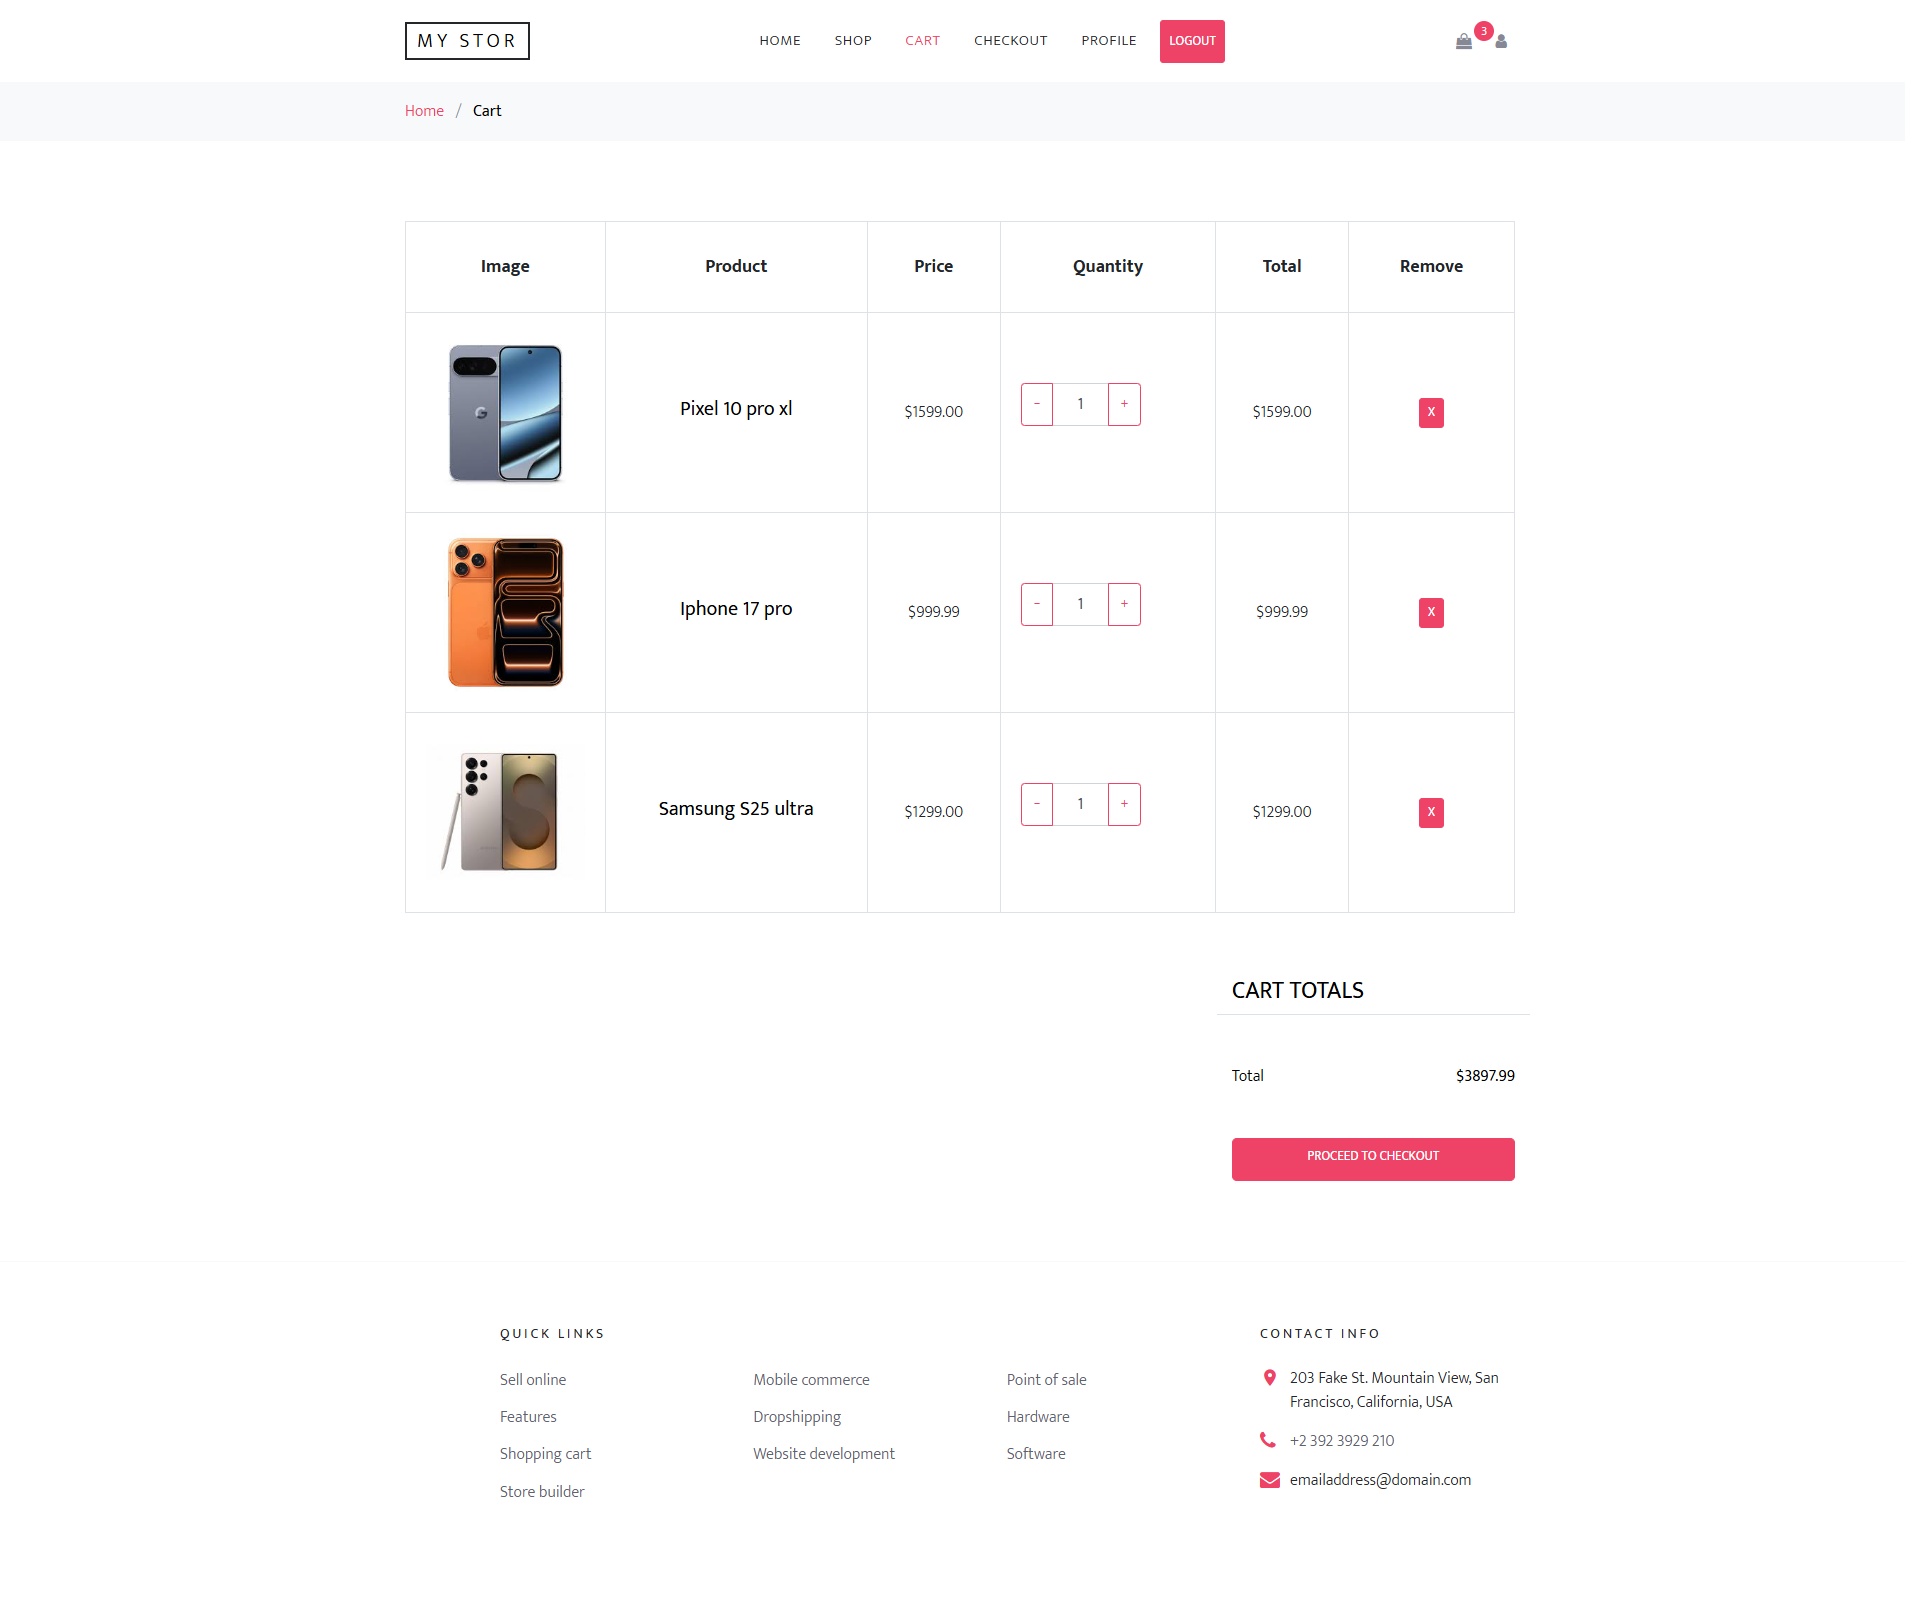
Task: Open the Profile navigation link
Action: click(1108, 41)
